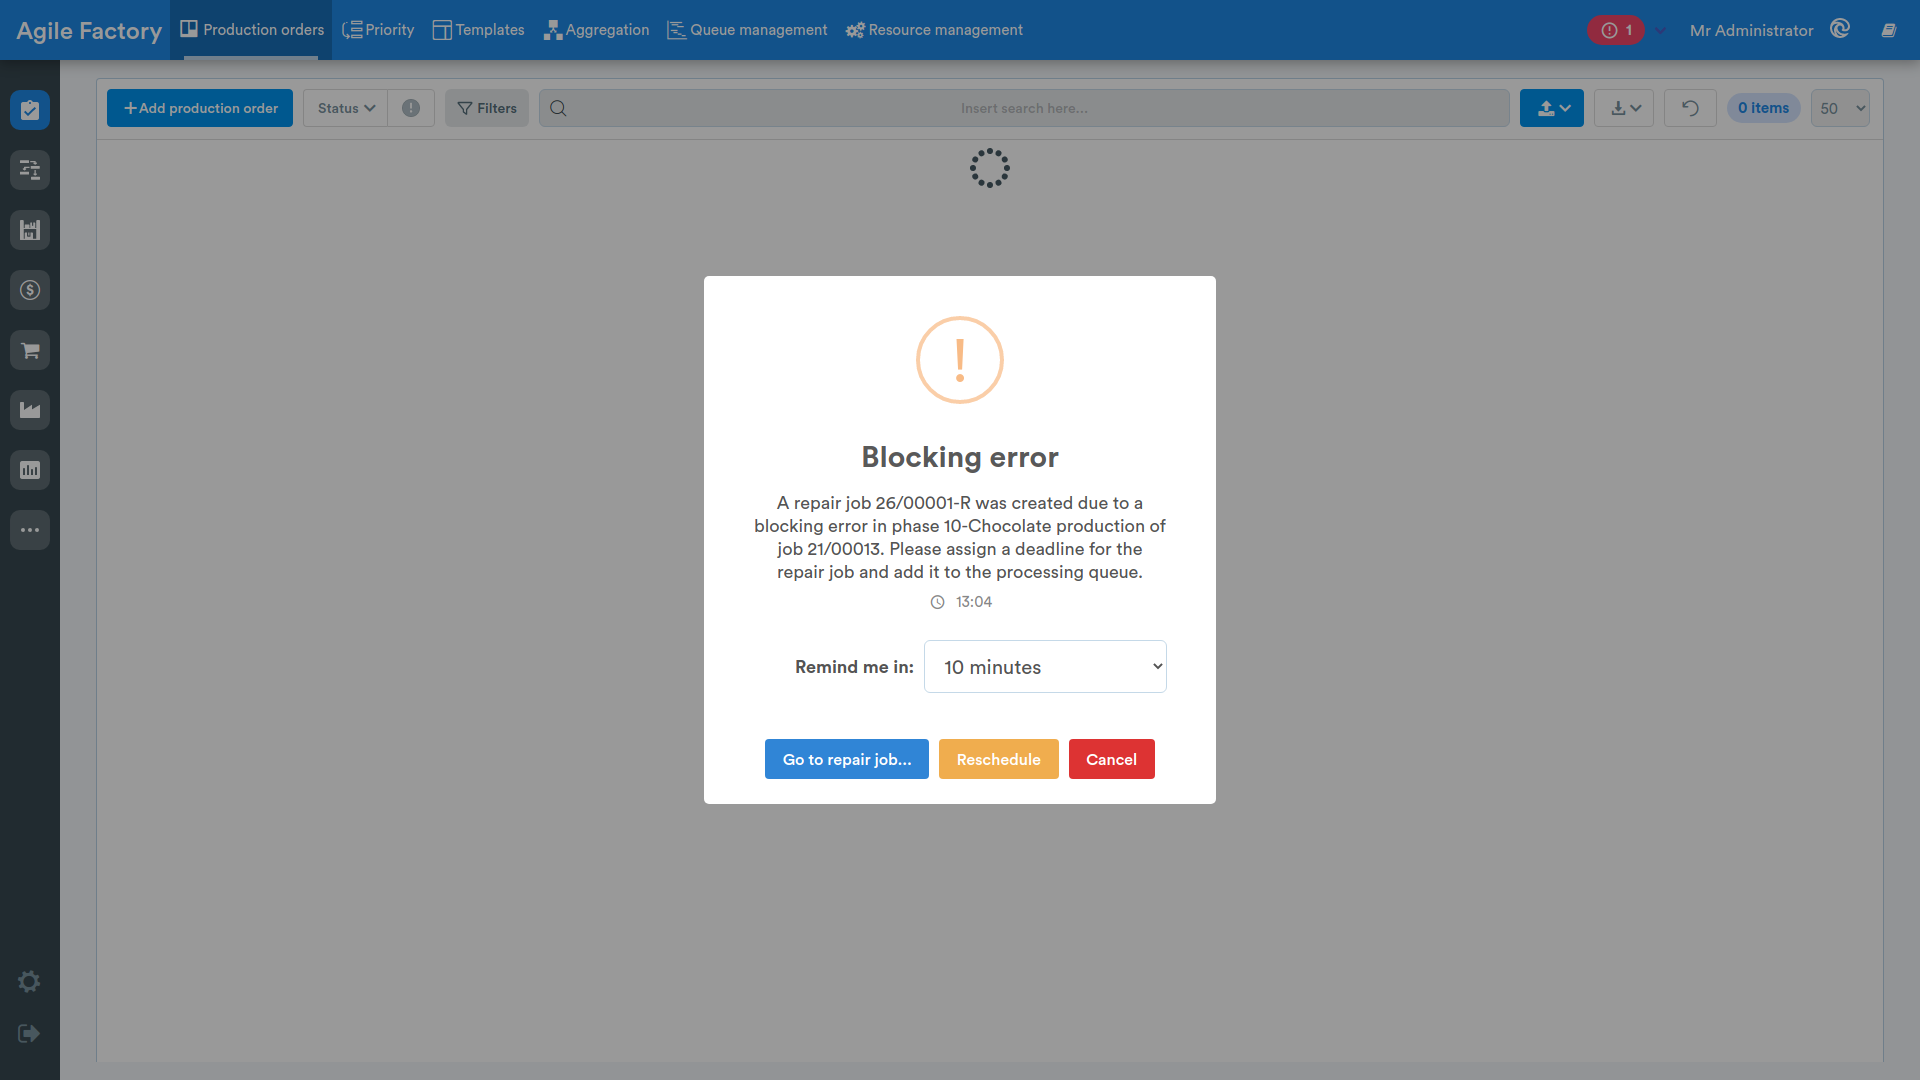
Task: Open the bar chart reports sidebar icon
Action: [30, 470]
